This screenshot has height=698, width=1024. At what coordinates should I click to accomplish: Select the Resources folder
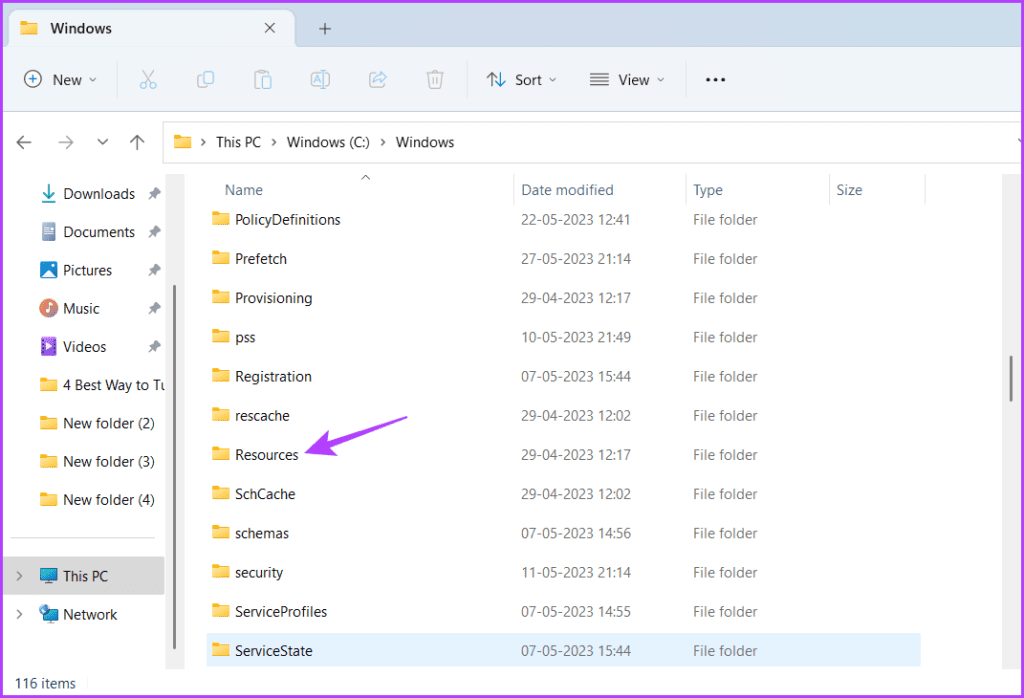(x=266, y=454)
